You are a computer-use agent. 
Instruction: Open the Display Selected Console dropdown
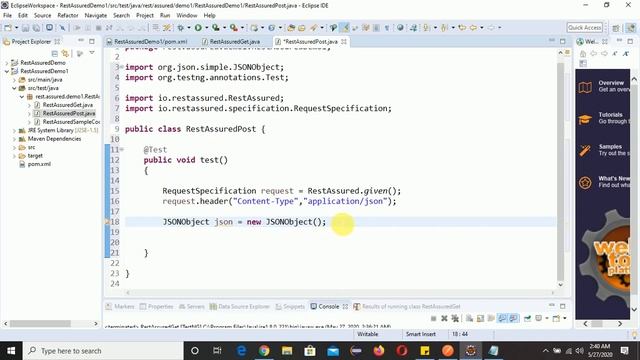[547, 318]
